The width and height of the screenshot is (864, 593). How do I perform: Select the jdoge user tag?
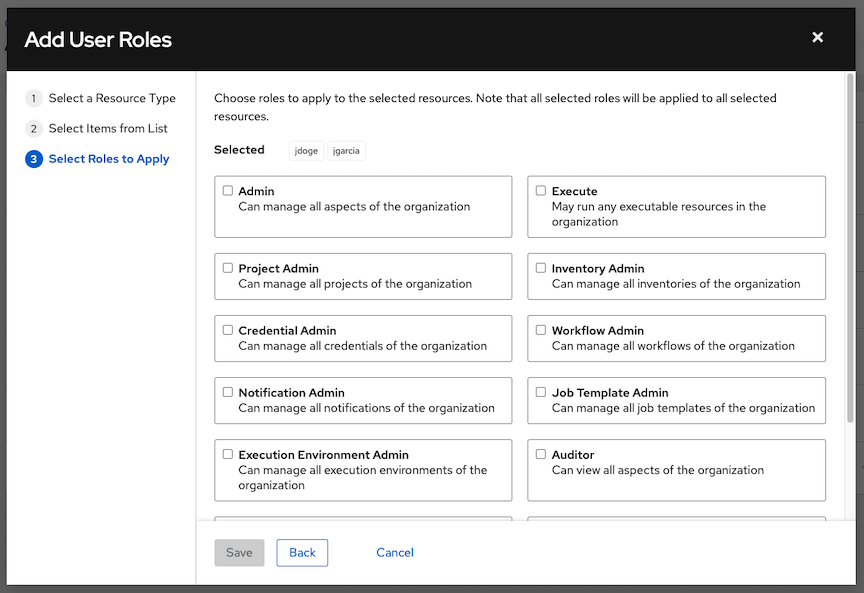coord(306,150)
